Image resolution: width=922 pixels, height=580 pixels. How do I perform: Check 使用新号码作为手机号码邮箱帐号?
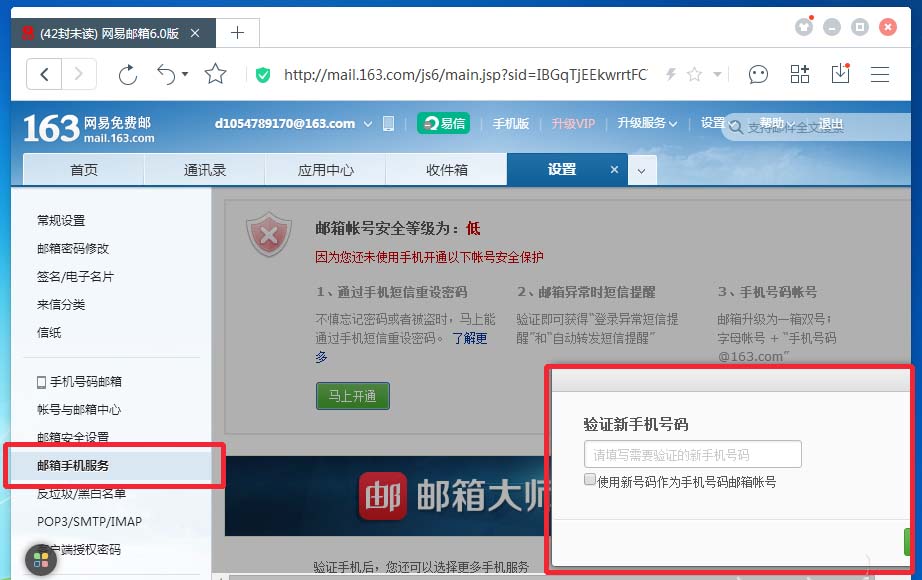(x=589, y=480)
